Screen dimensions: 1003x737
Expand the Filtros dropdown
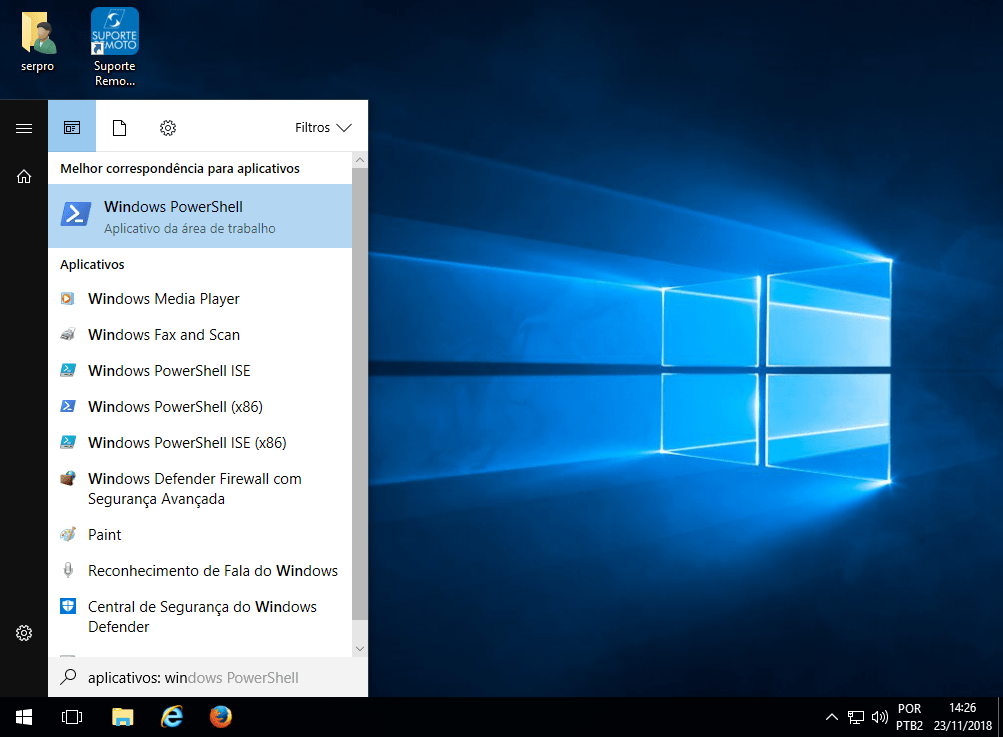pos(323,127)
